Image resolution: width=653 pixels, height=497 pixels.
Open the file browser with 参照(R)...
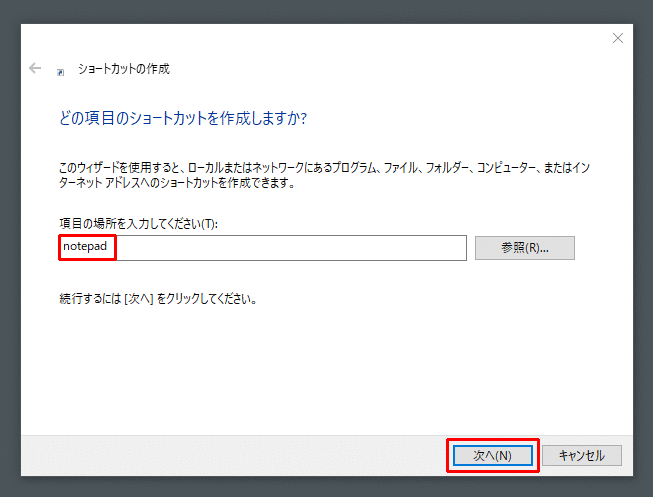tap(524, 248)
